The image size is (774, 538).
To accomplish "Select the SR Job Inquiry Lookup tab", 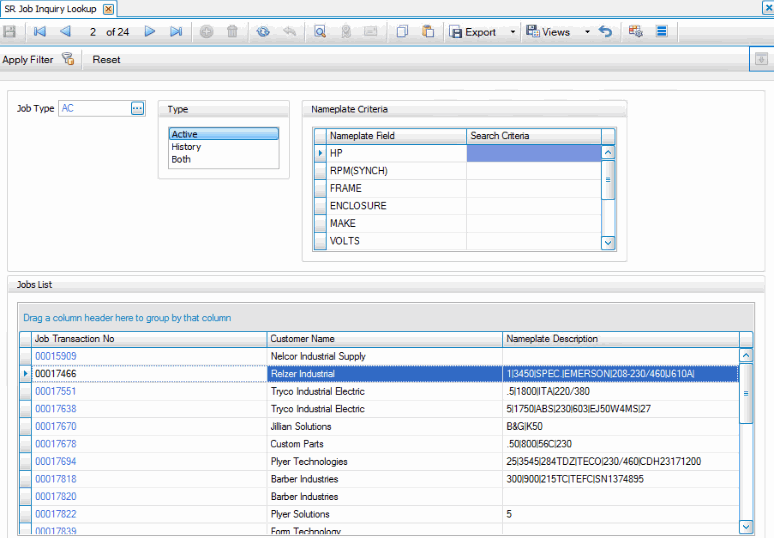I will pyautogui.click(x=51, y=8).
